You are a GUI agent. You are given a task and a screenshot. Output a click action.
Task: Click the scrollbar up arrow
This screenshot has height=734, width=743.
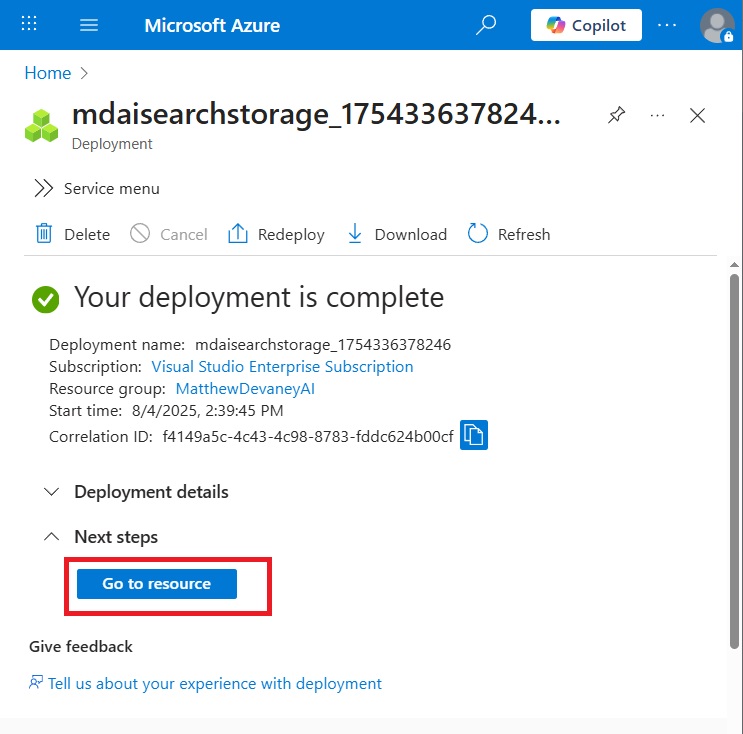[x=734, y=265]
